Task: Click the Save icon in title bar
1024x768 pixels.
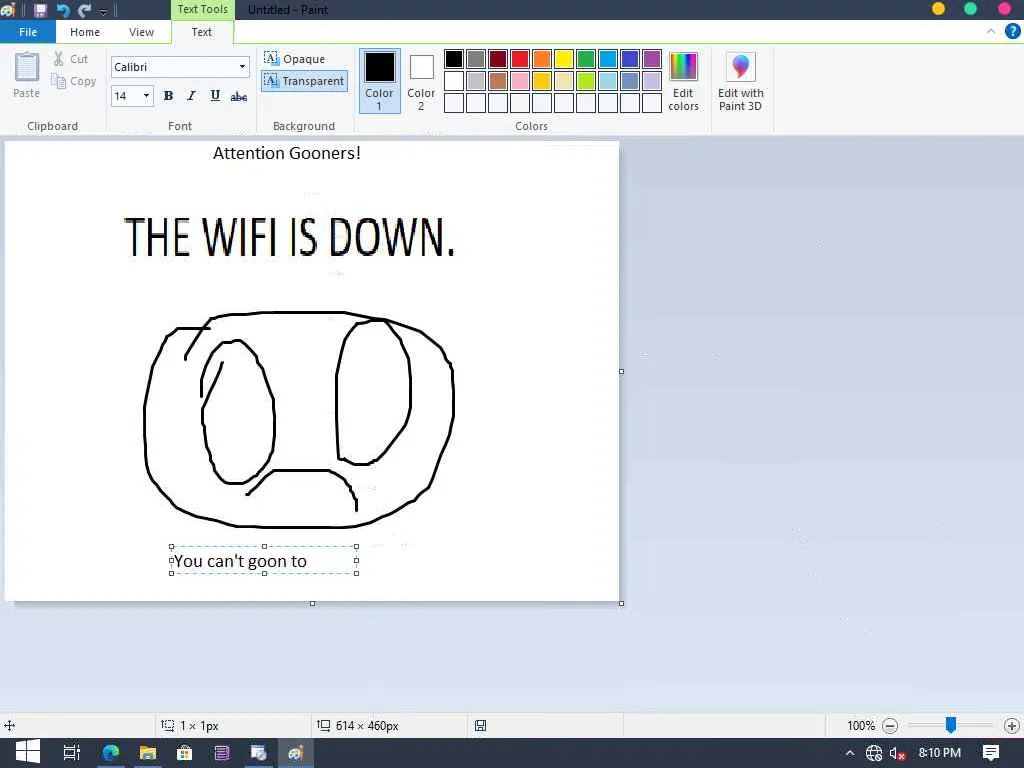Action: click(x=40, y=10)
